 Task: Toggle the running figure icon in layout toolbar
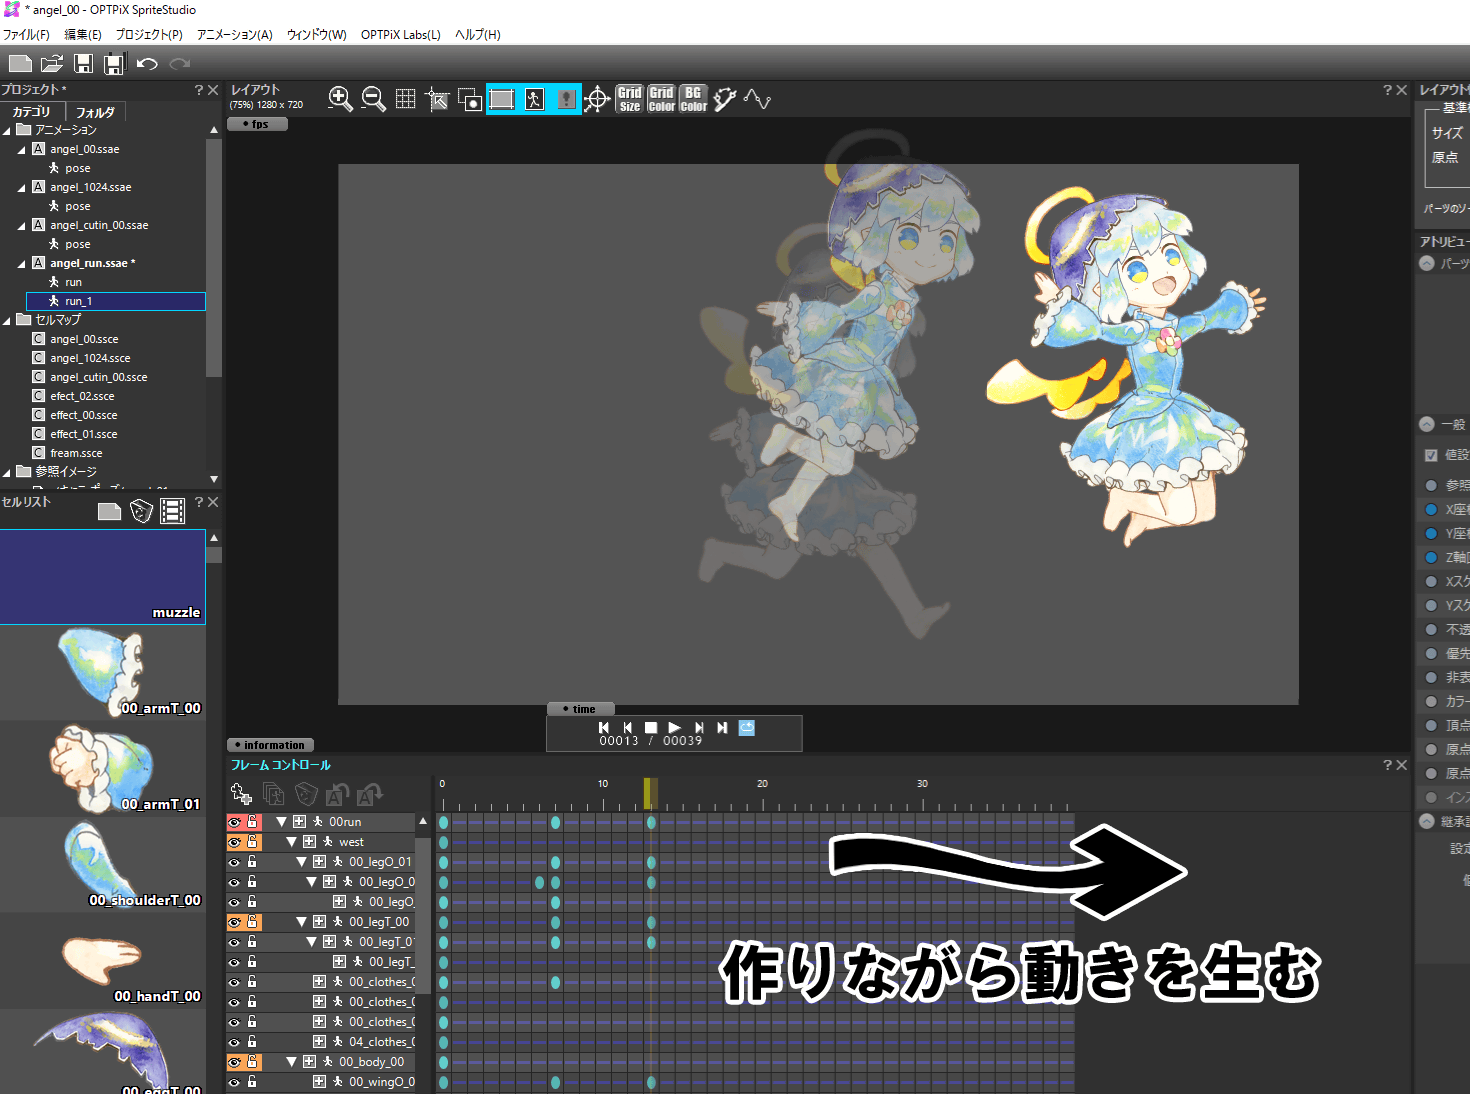pos(534,99)
